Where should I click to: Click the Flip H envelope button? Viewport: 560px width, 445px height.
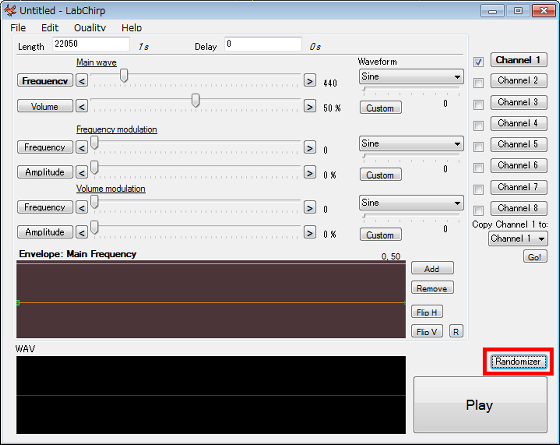pos(427,312)
